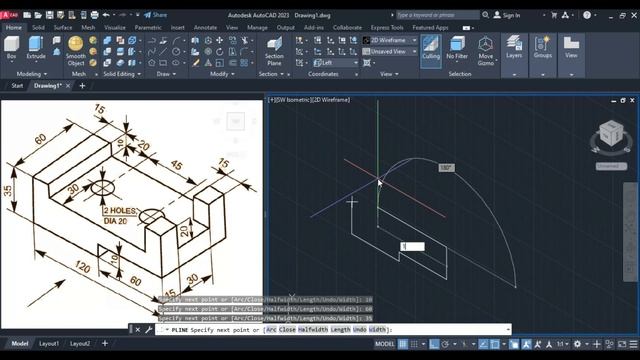The width and height of the screenshot is (640, 360).
Task: Click the Autodesk App Store cart icon
Action: (x=554, y=15)
